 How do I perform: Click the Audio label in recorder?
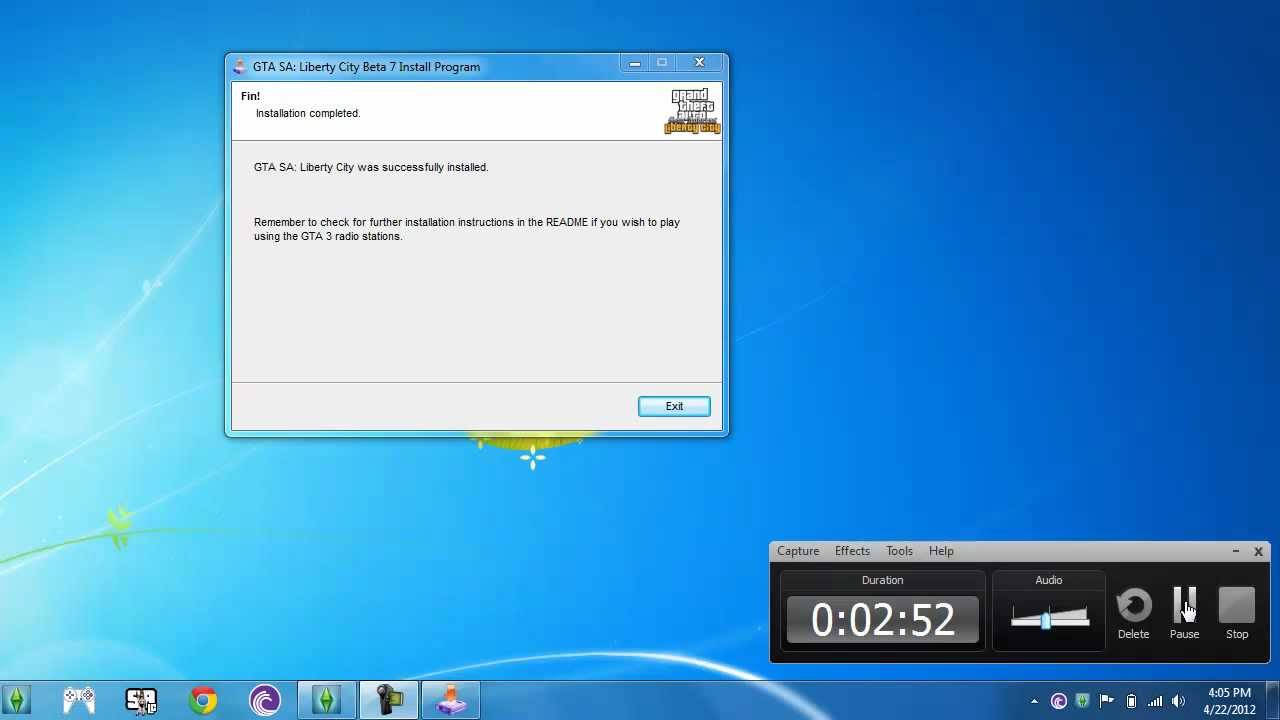coord(1048,580)
